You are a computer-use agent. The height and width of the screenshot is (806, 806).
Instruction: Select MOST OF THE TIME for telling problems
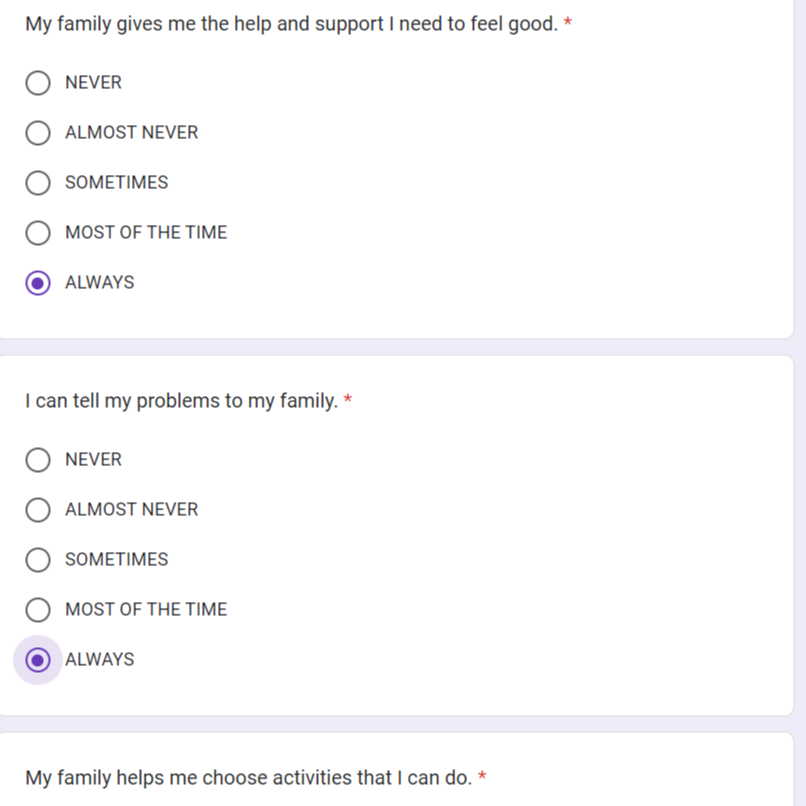pos(38,610)
